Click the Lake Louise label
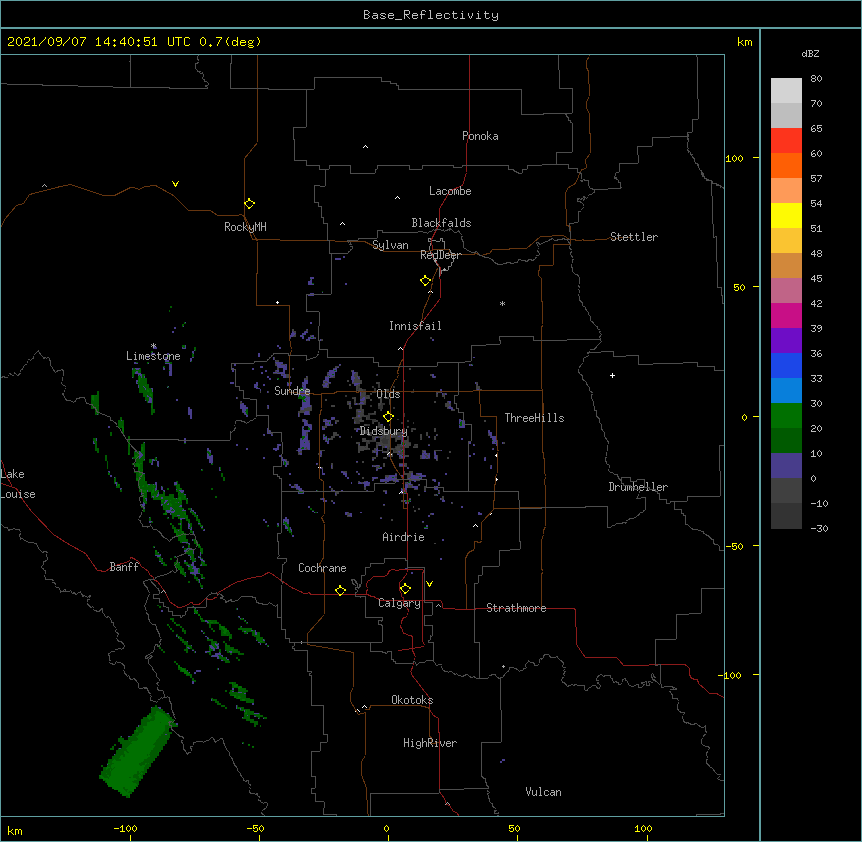The height and width of the screenshot is (842, 862). [x=18, y=484]
